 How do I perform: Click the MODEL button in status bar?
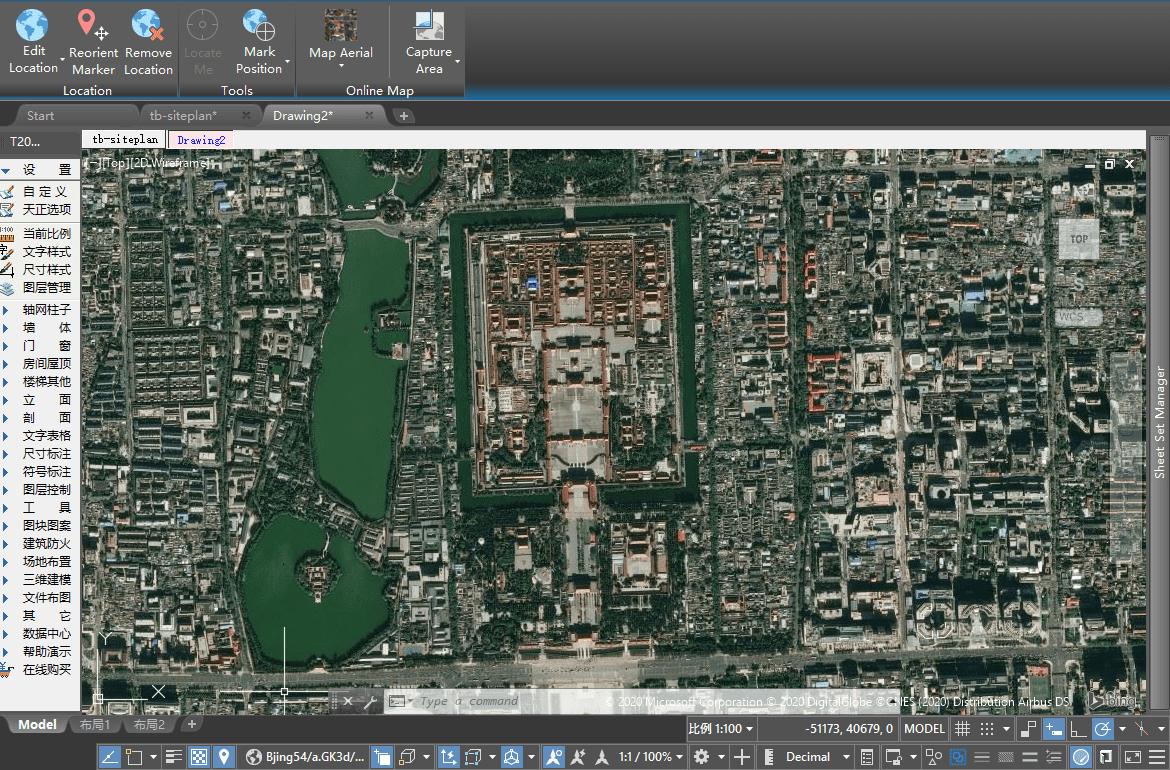pyautogui.click(x=924, y=729)
